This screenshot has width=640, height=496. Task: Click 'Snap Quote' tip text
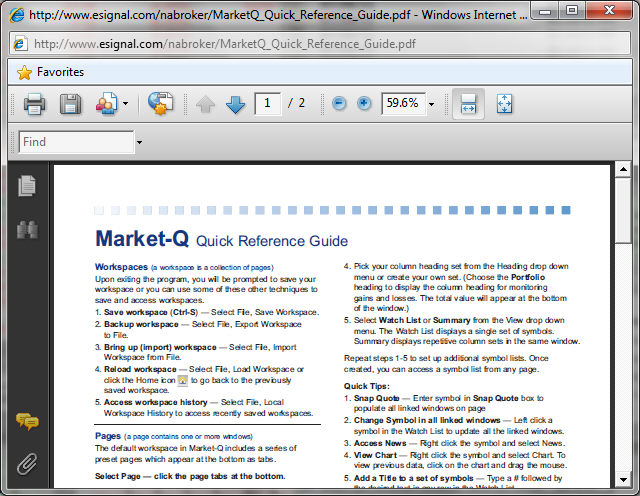coord(376,398)
